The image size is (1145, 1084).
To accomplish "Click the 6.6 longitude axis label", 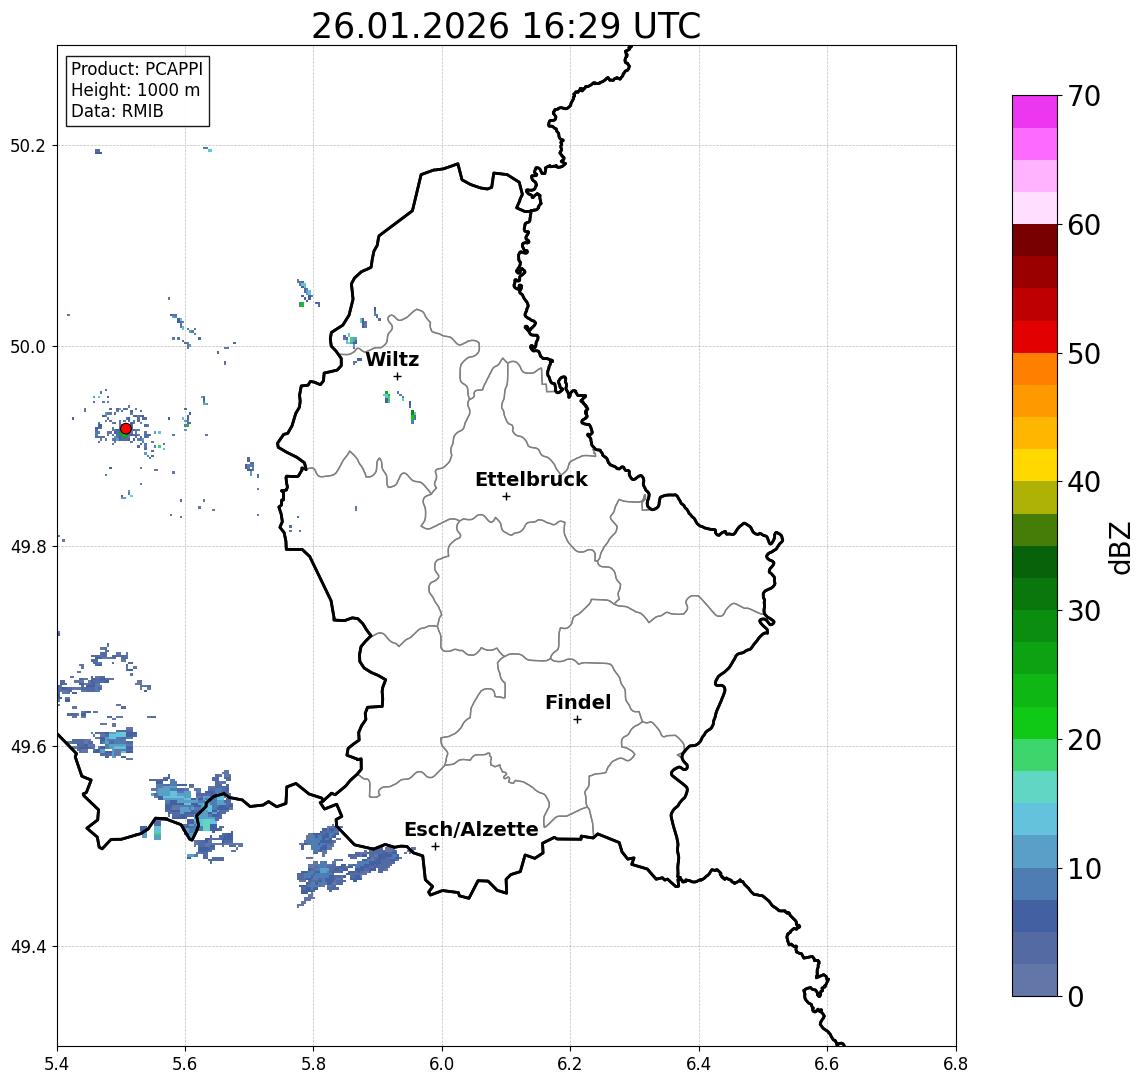I will (x=827, y=1064).
